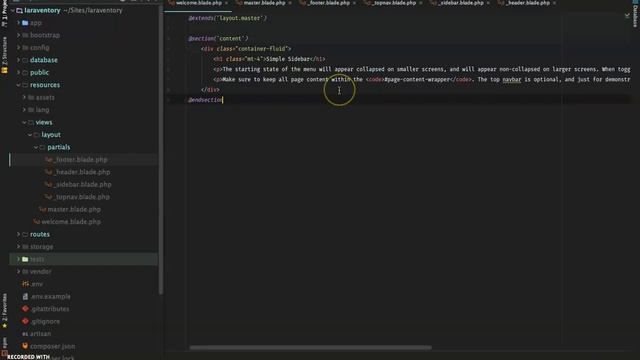640x360 pixels.
Task: Click the project panel vertical scrollbar
Action: [x=161, y=150]
